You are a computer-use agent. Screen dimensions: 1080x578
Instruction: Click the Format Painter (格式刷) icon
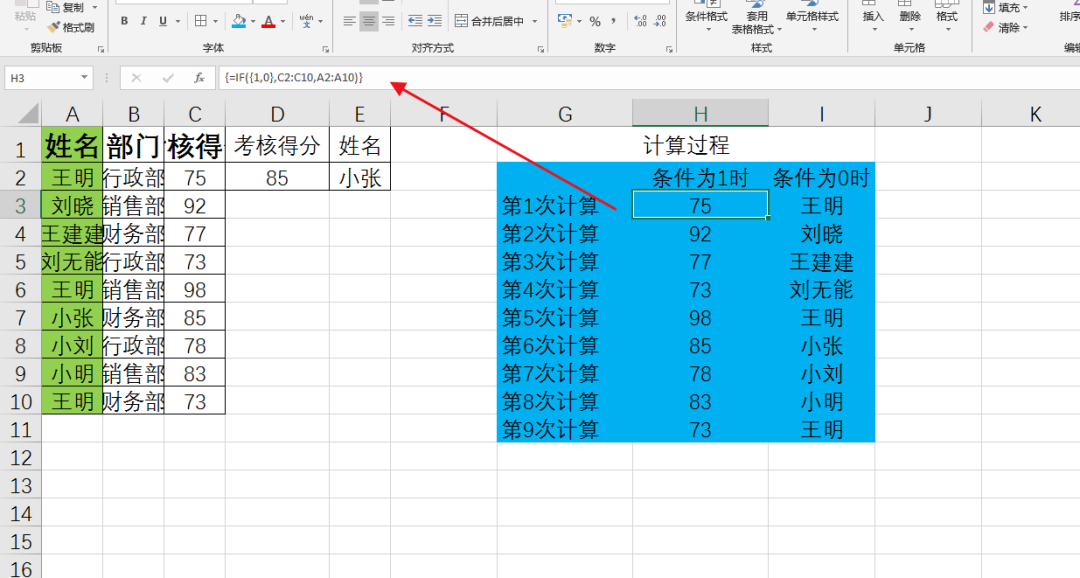[70, 27]
